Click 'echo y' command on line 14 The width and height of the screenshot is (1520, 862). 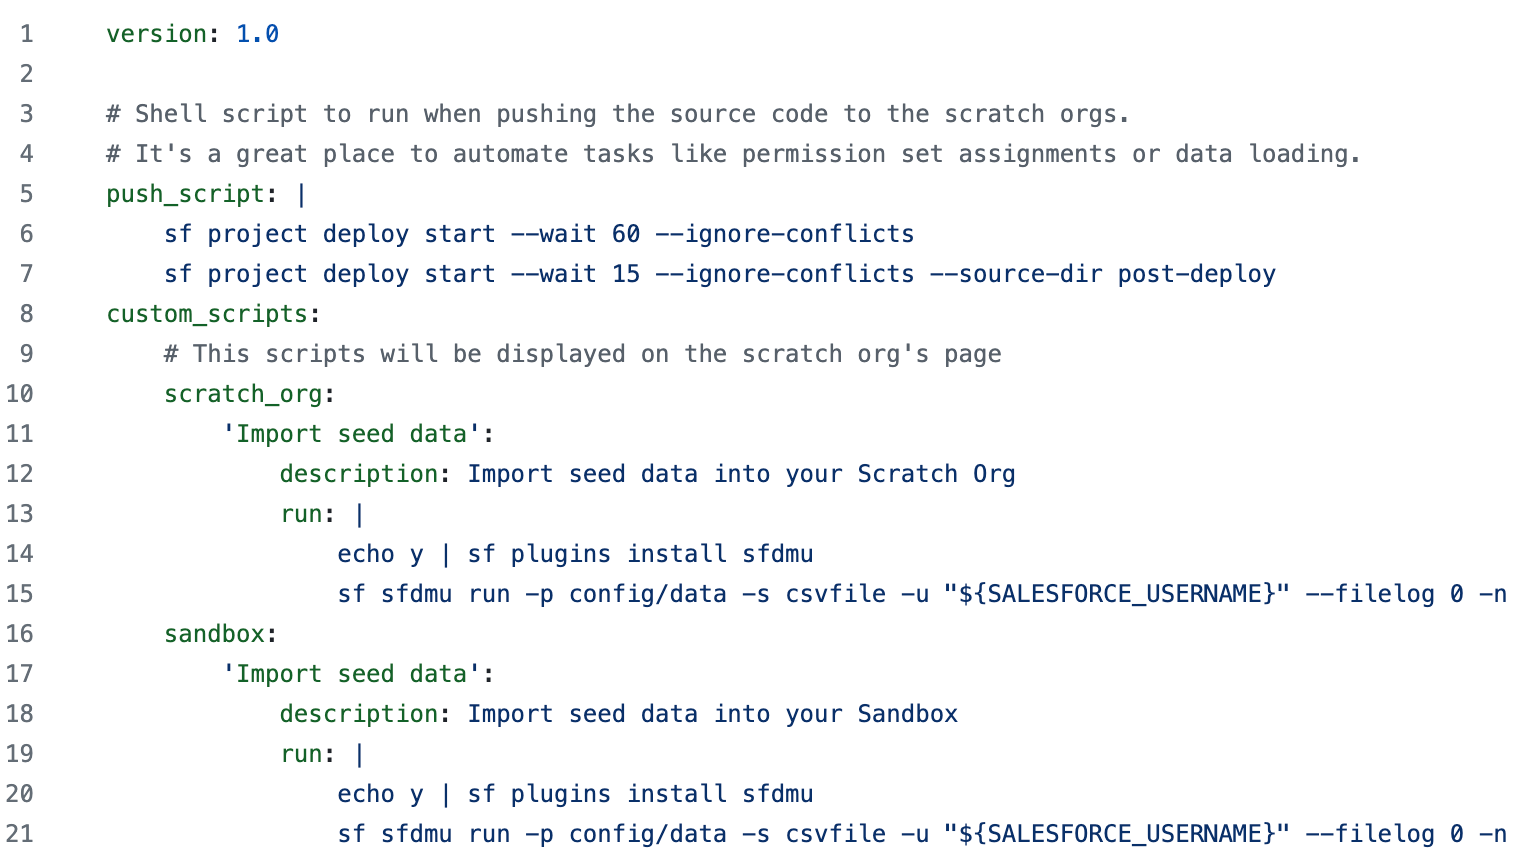tap(380, 554)
